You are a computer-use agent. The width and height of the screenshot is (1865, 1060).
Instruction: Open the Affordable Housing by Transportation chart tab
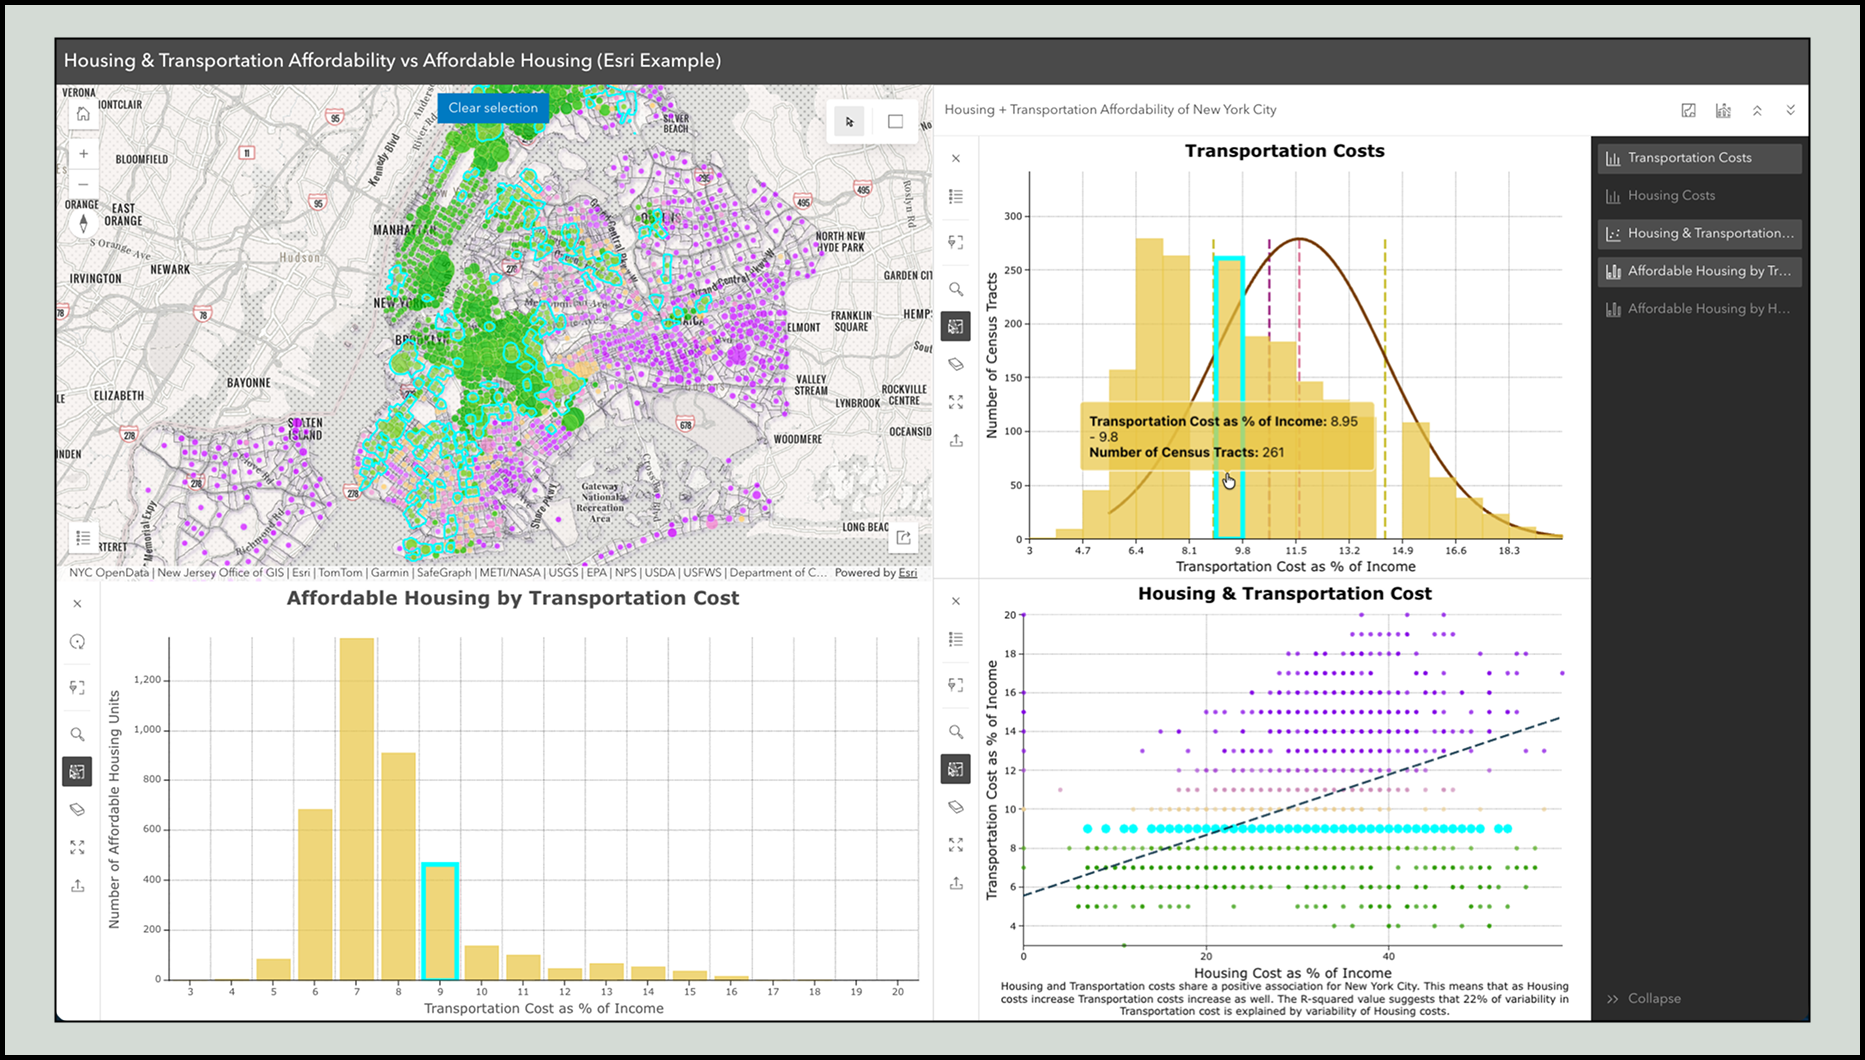point(1699,270)
